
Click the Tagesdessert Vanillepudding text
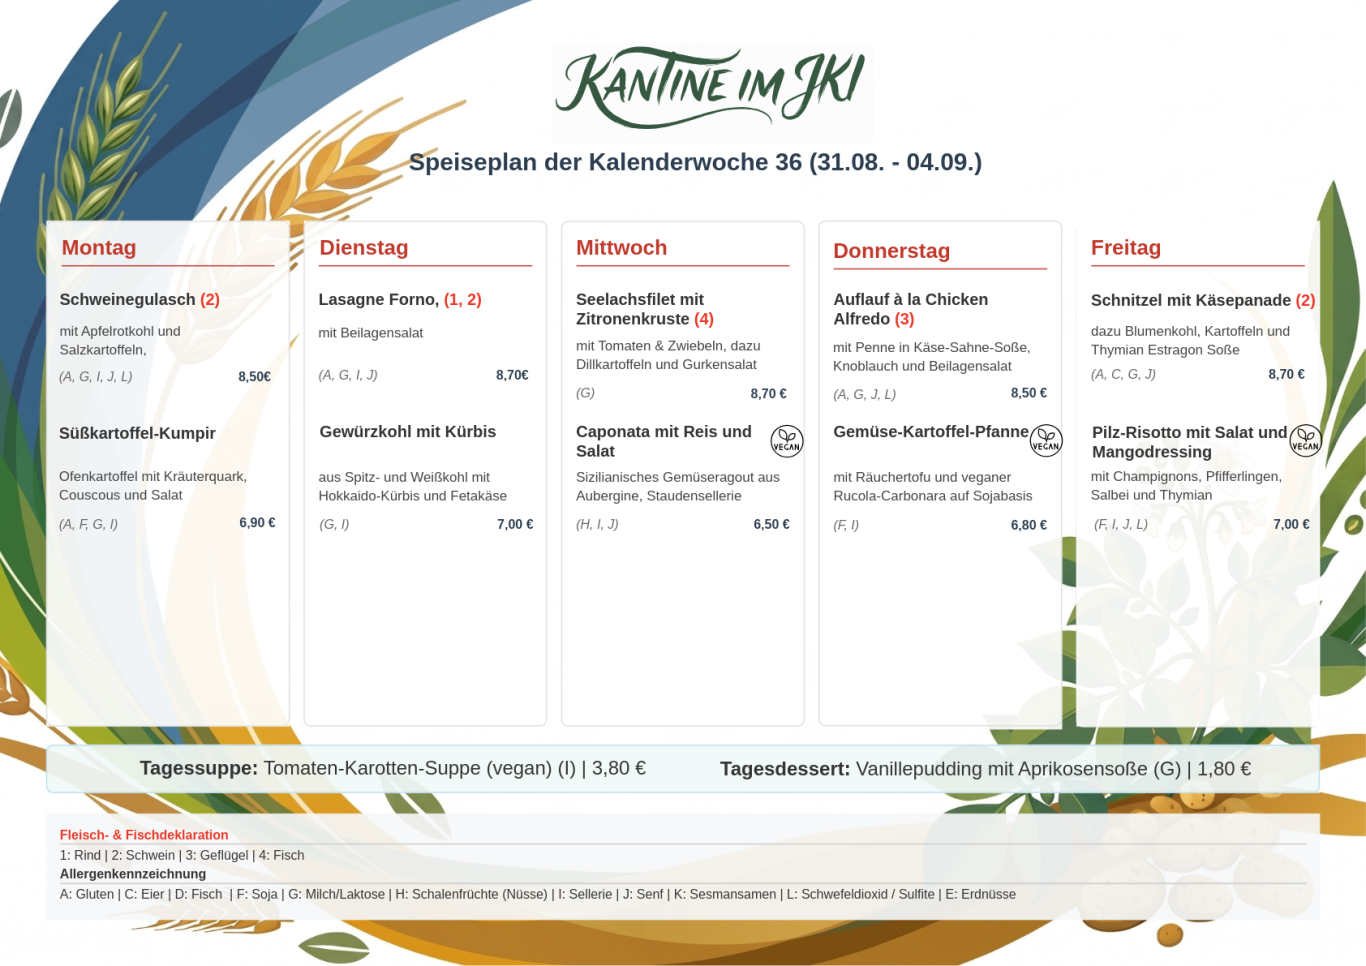[x=986, y=769]
